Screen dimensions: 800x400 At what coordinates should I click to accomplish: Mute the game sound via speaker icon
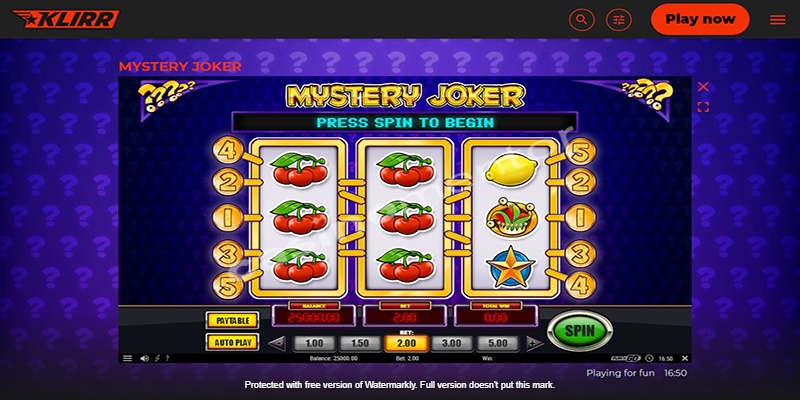pyautogui.click(x=144, y=358)
